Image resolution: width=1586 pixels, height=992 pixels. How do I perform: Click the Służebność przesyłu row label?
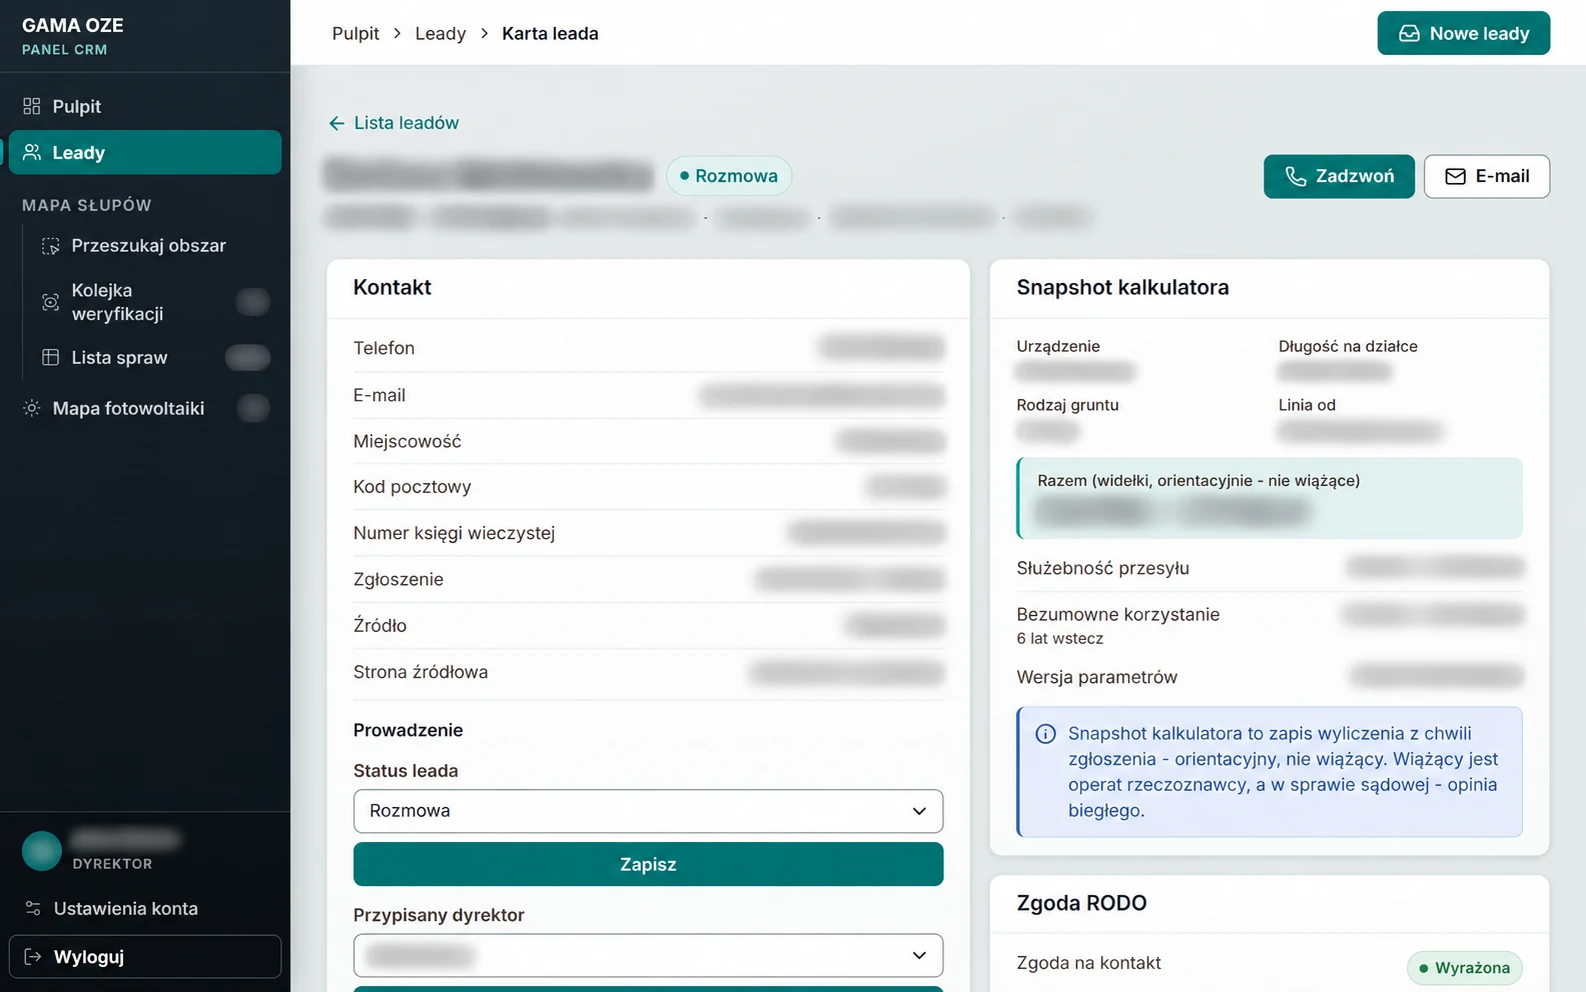[1103, 568]
